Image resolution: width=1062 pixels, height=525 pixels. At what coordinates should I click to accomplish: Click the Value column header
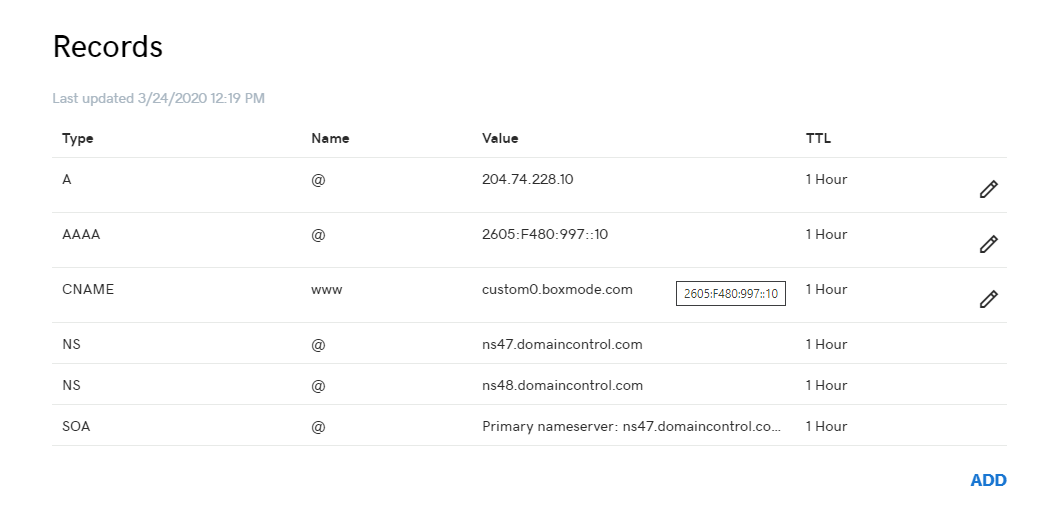coord(500,139)
